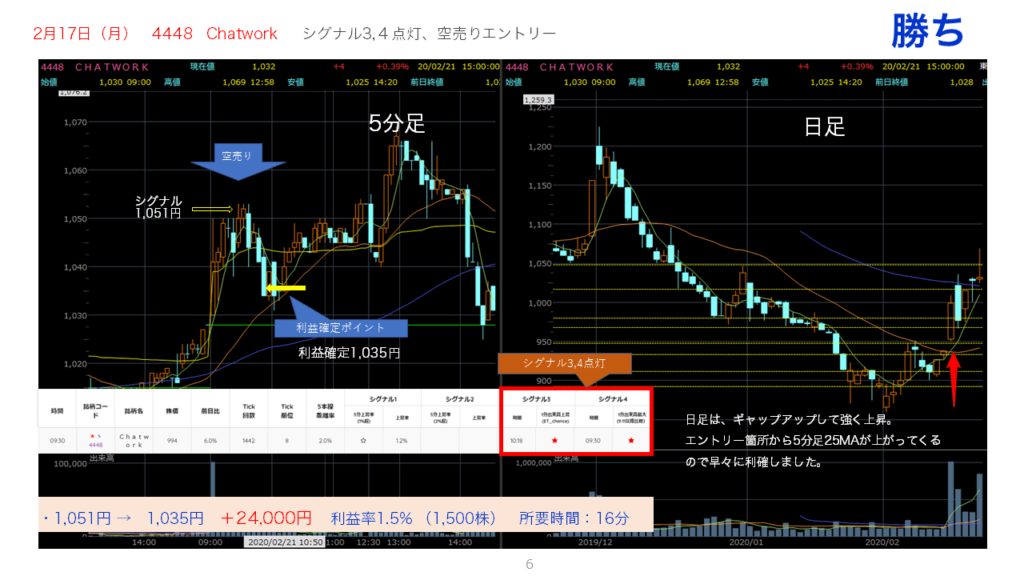
Task: Click the 2月17日（月） date in title
Action: [82, 33]
